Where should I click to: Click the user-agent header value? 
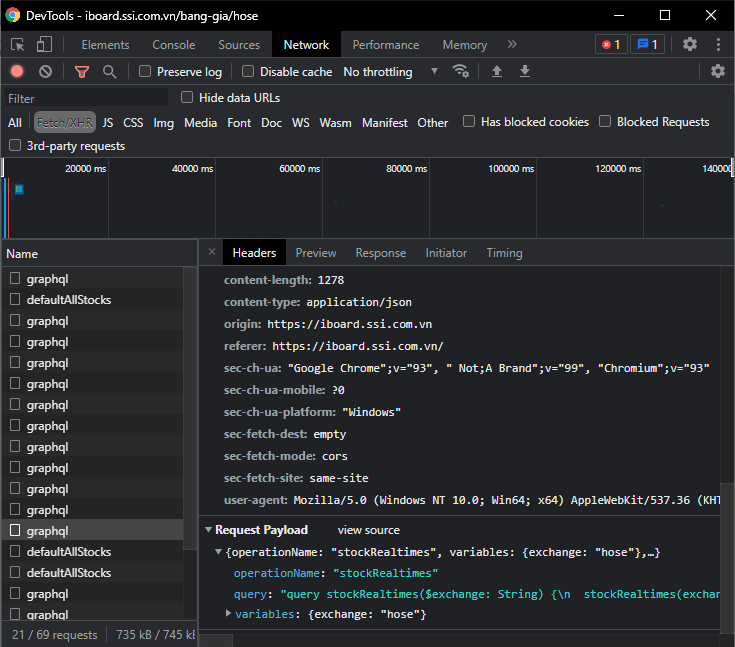(x=507, y=500)
